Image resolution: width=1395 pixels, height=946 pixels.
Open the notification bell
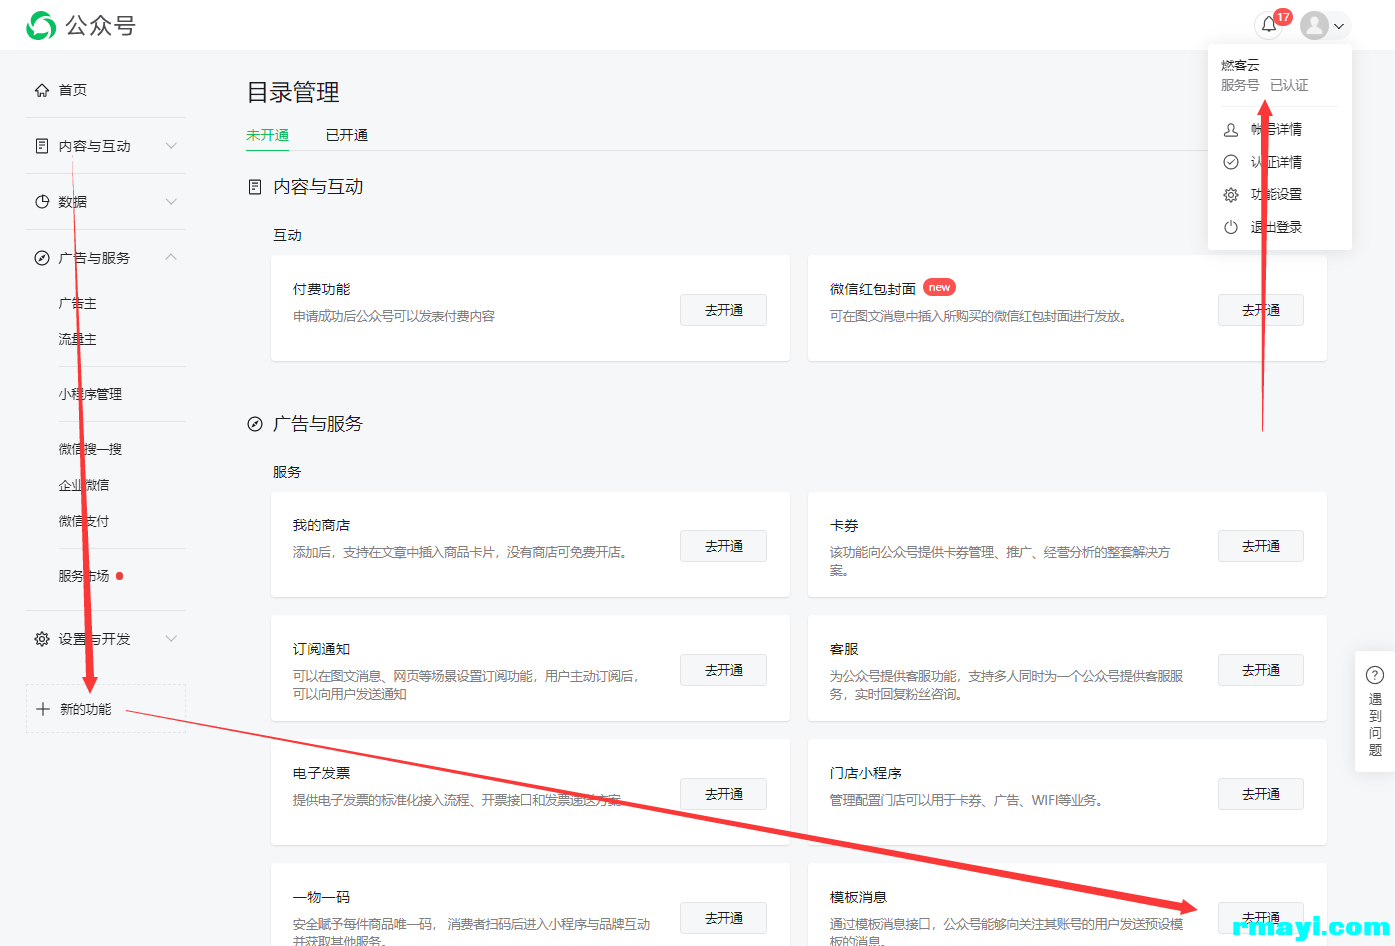(1269, 25)
